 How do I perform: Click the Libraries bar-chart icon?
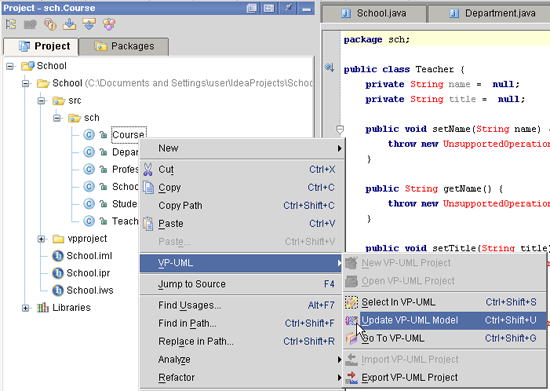42,308
